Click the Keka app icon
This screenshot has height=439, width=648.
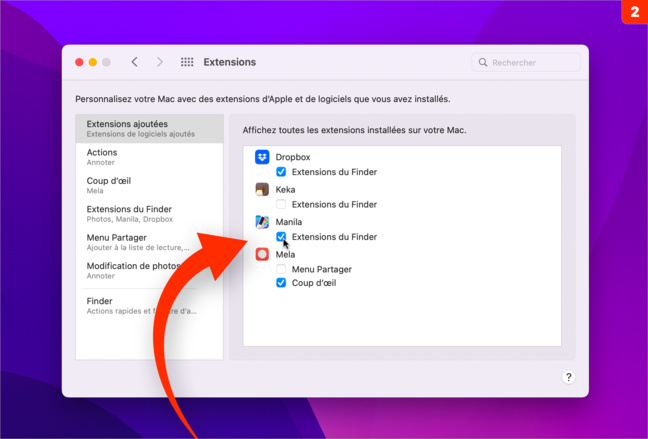pos(262,189)
